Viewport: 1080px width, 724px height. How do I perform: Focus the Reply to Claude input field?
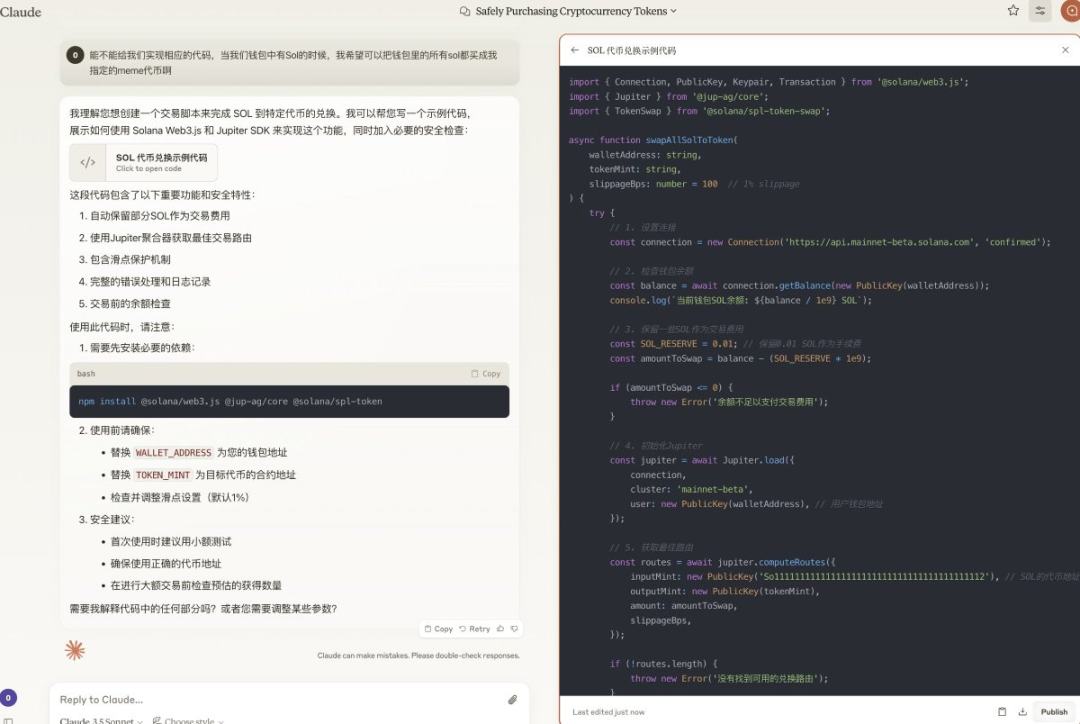(270, 700)
